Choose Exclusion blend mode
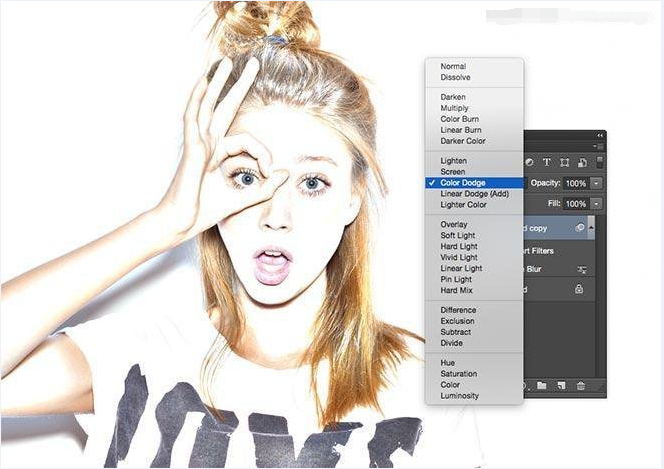This screenshot has width=664, height=469. click(474, 321)
